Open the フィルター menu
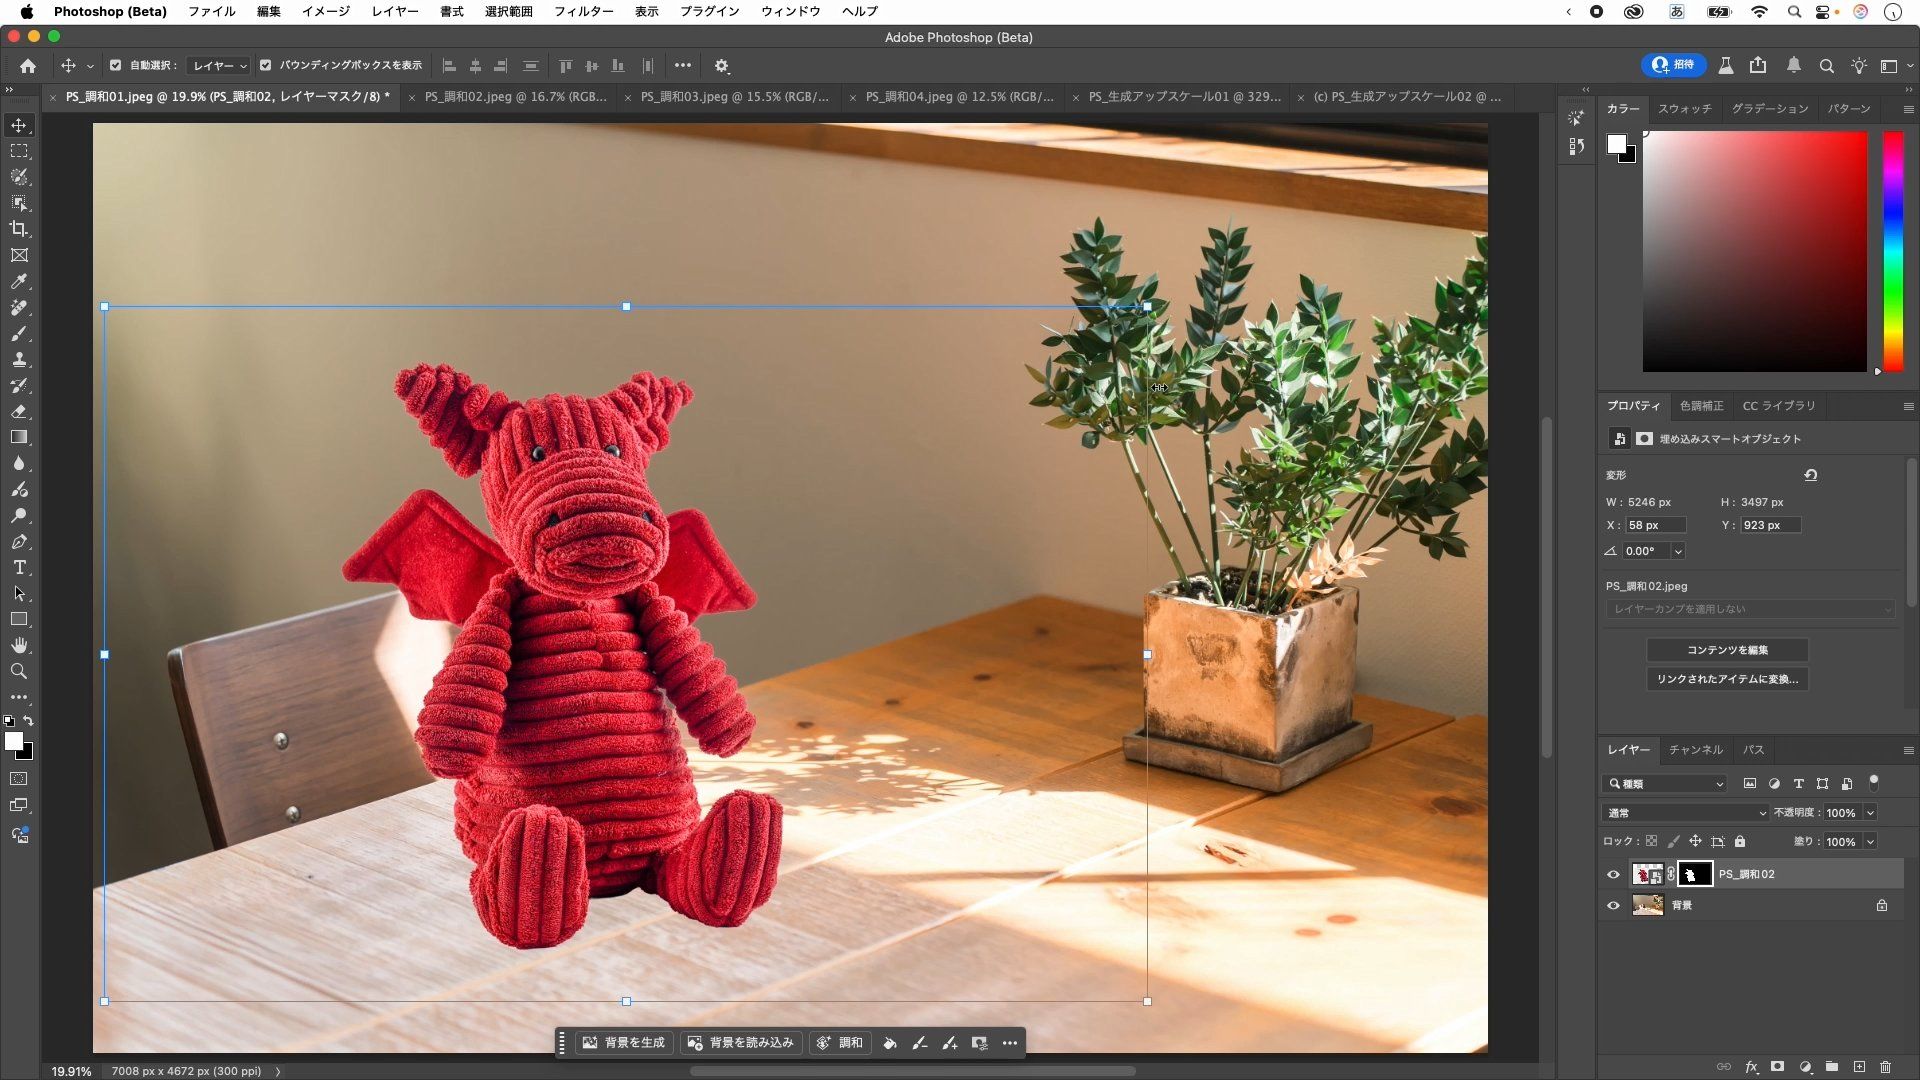 pyautogui.click(x=583, y=11)
